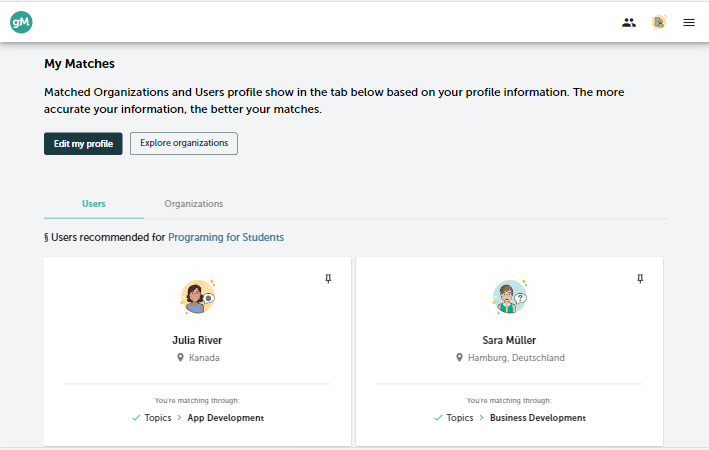Click the Explore organizations button
This screenshot has height=450, width=709.
[x=184, y=143]
